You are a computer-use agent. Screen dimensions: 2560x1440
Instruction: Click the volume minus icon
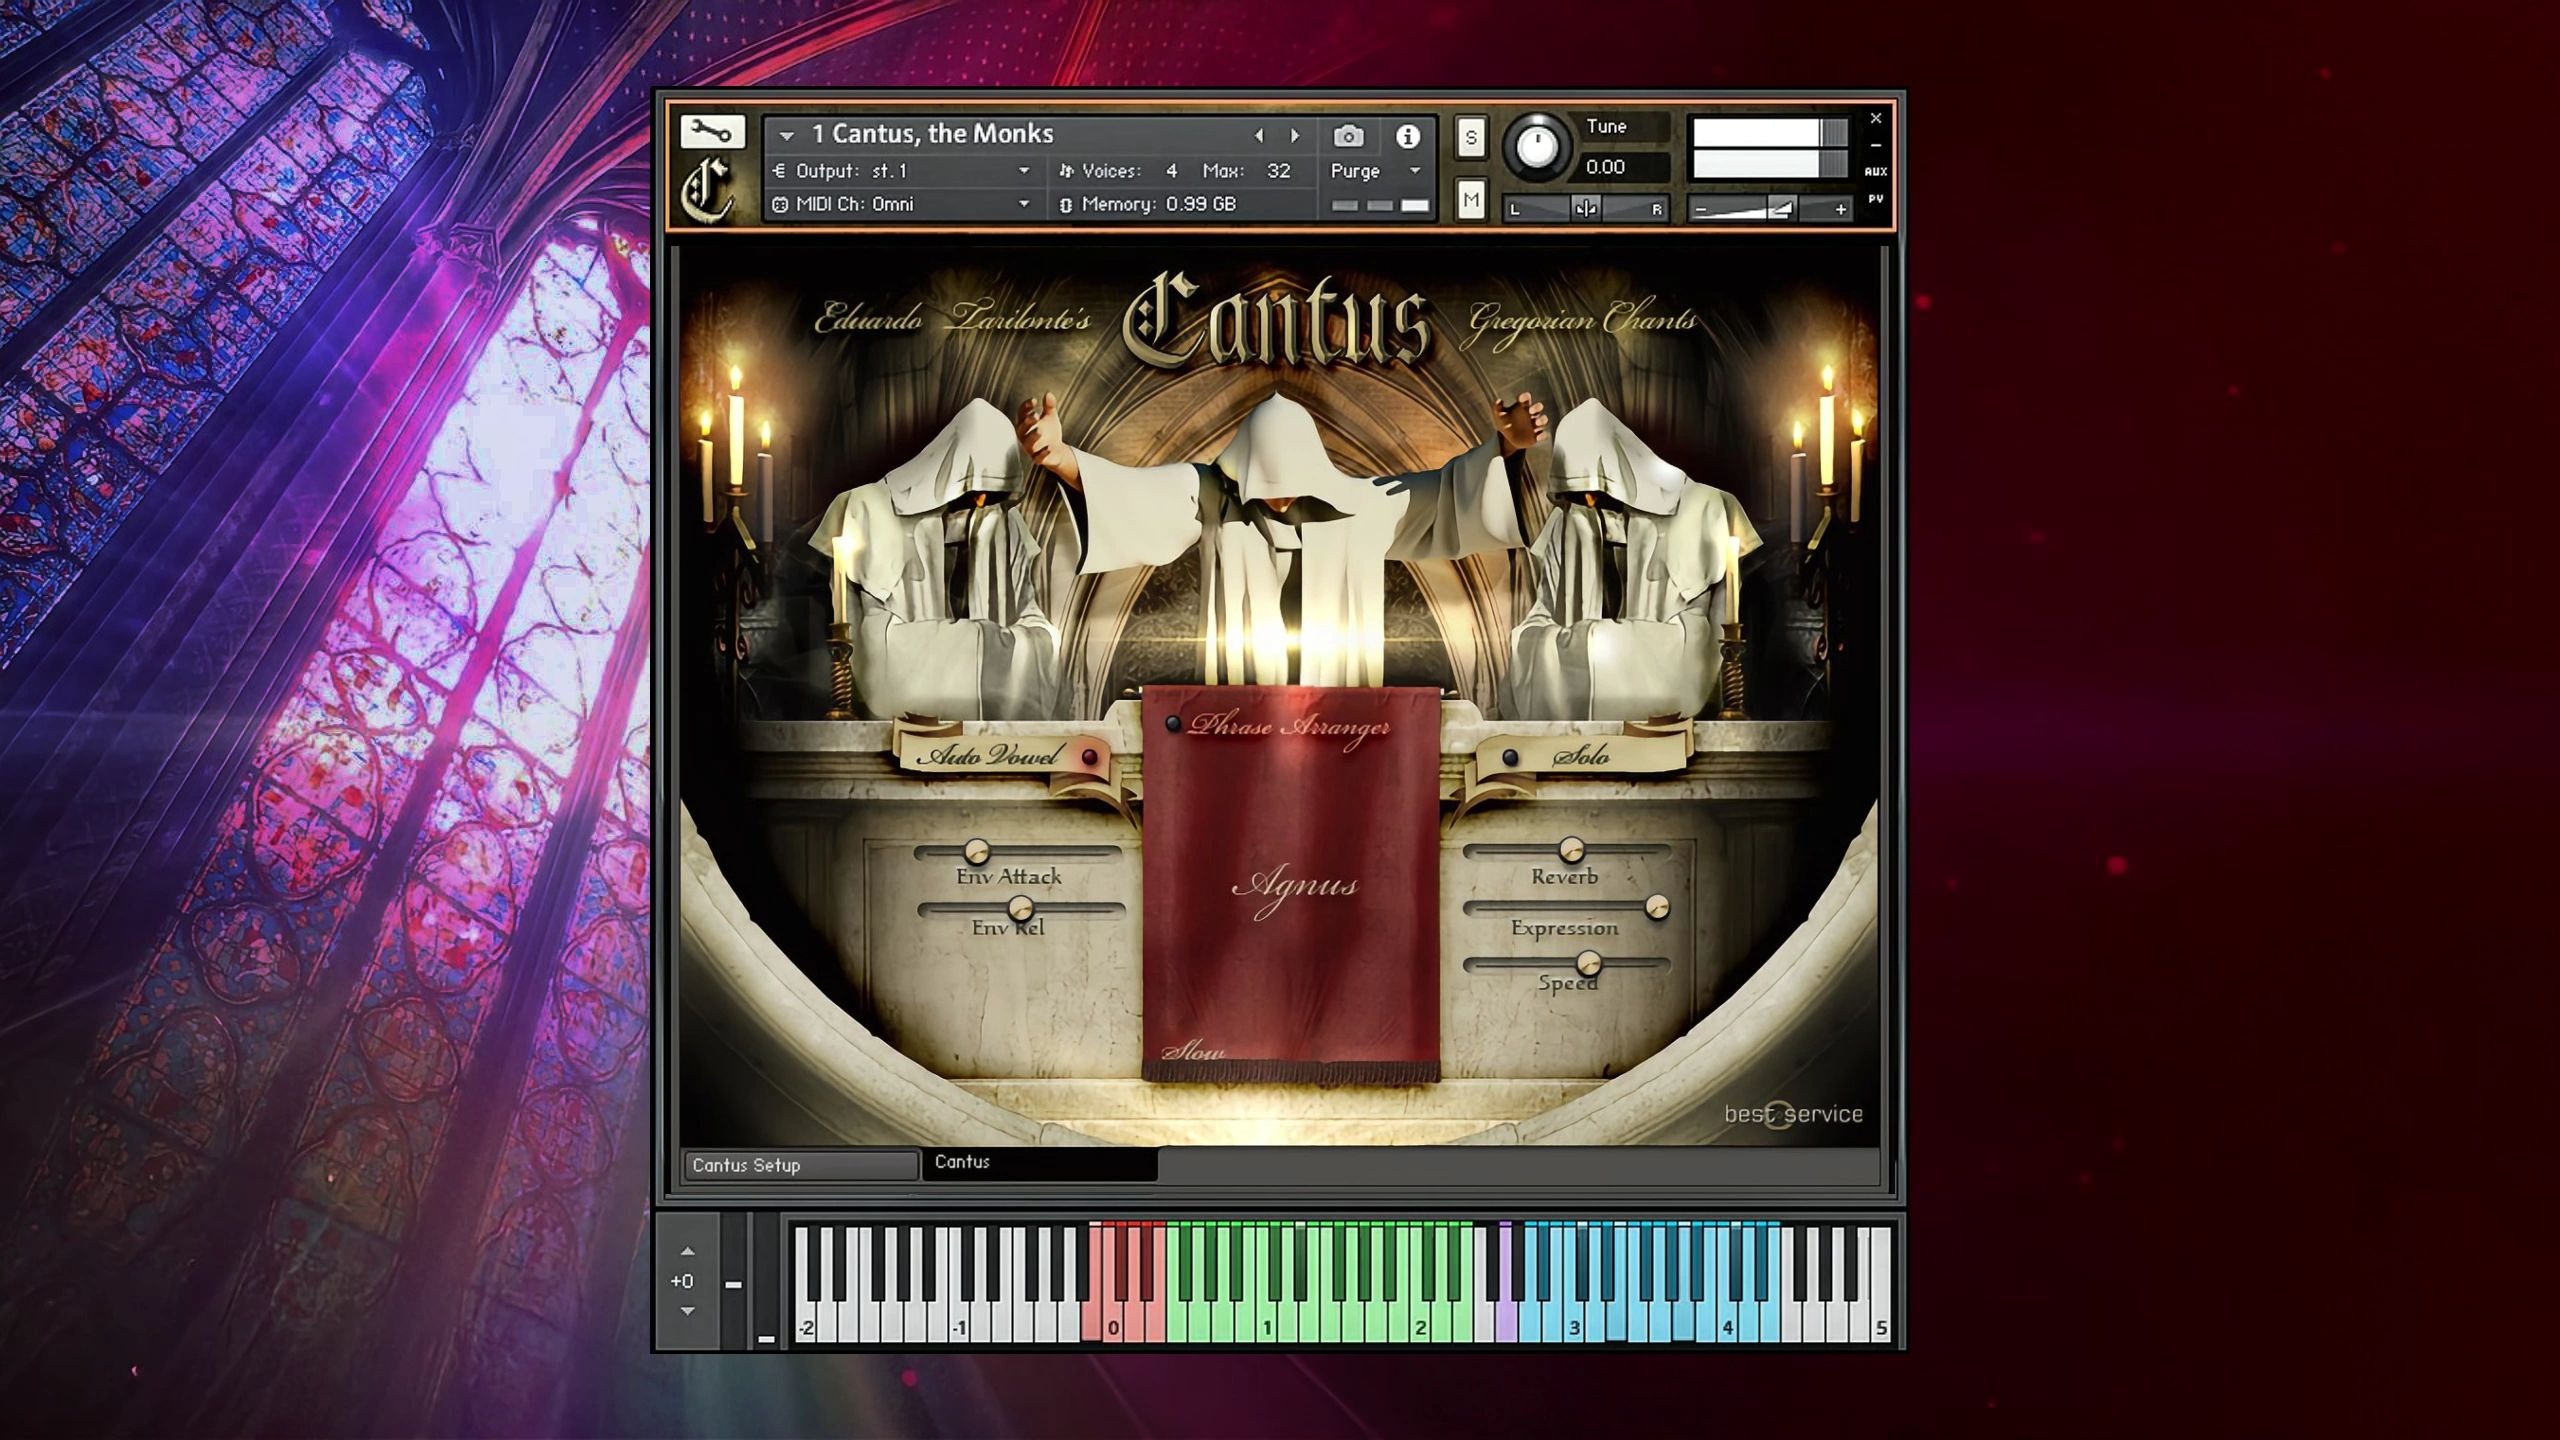coord(1700,209)
